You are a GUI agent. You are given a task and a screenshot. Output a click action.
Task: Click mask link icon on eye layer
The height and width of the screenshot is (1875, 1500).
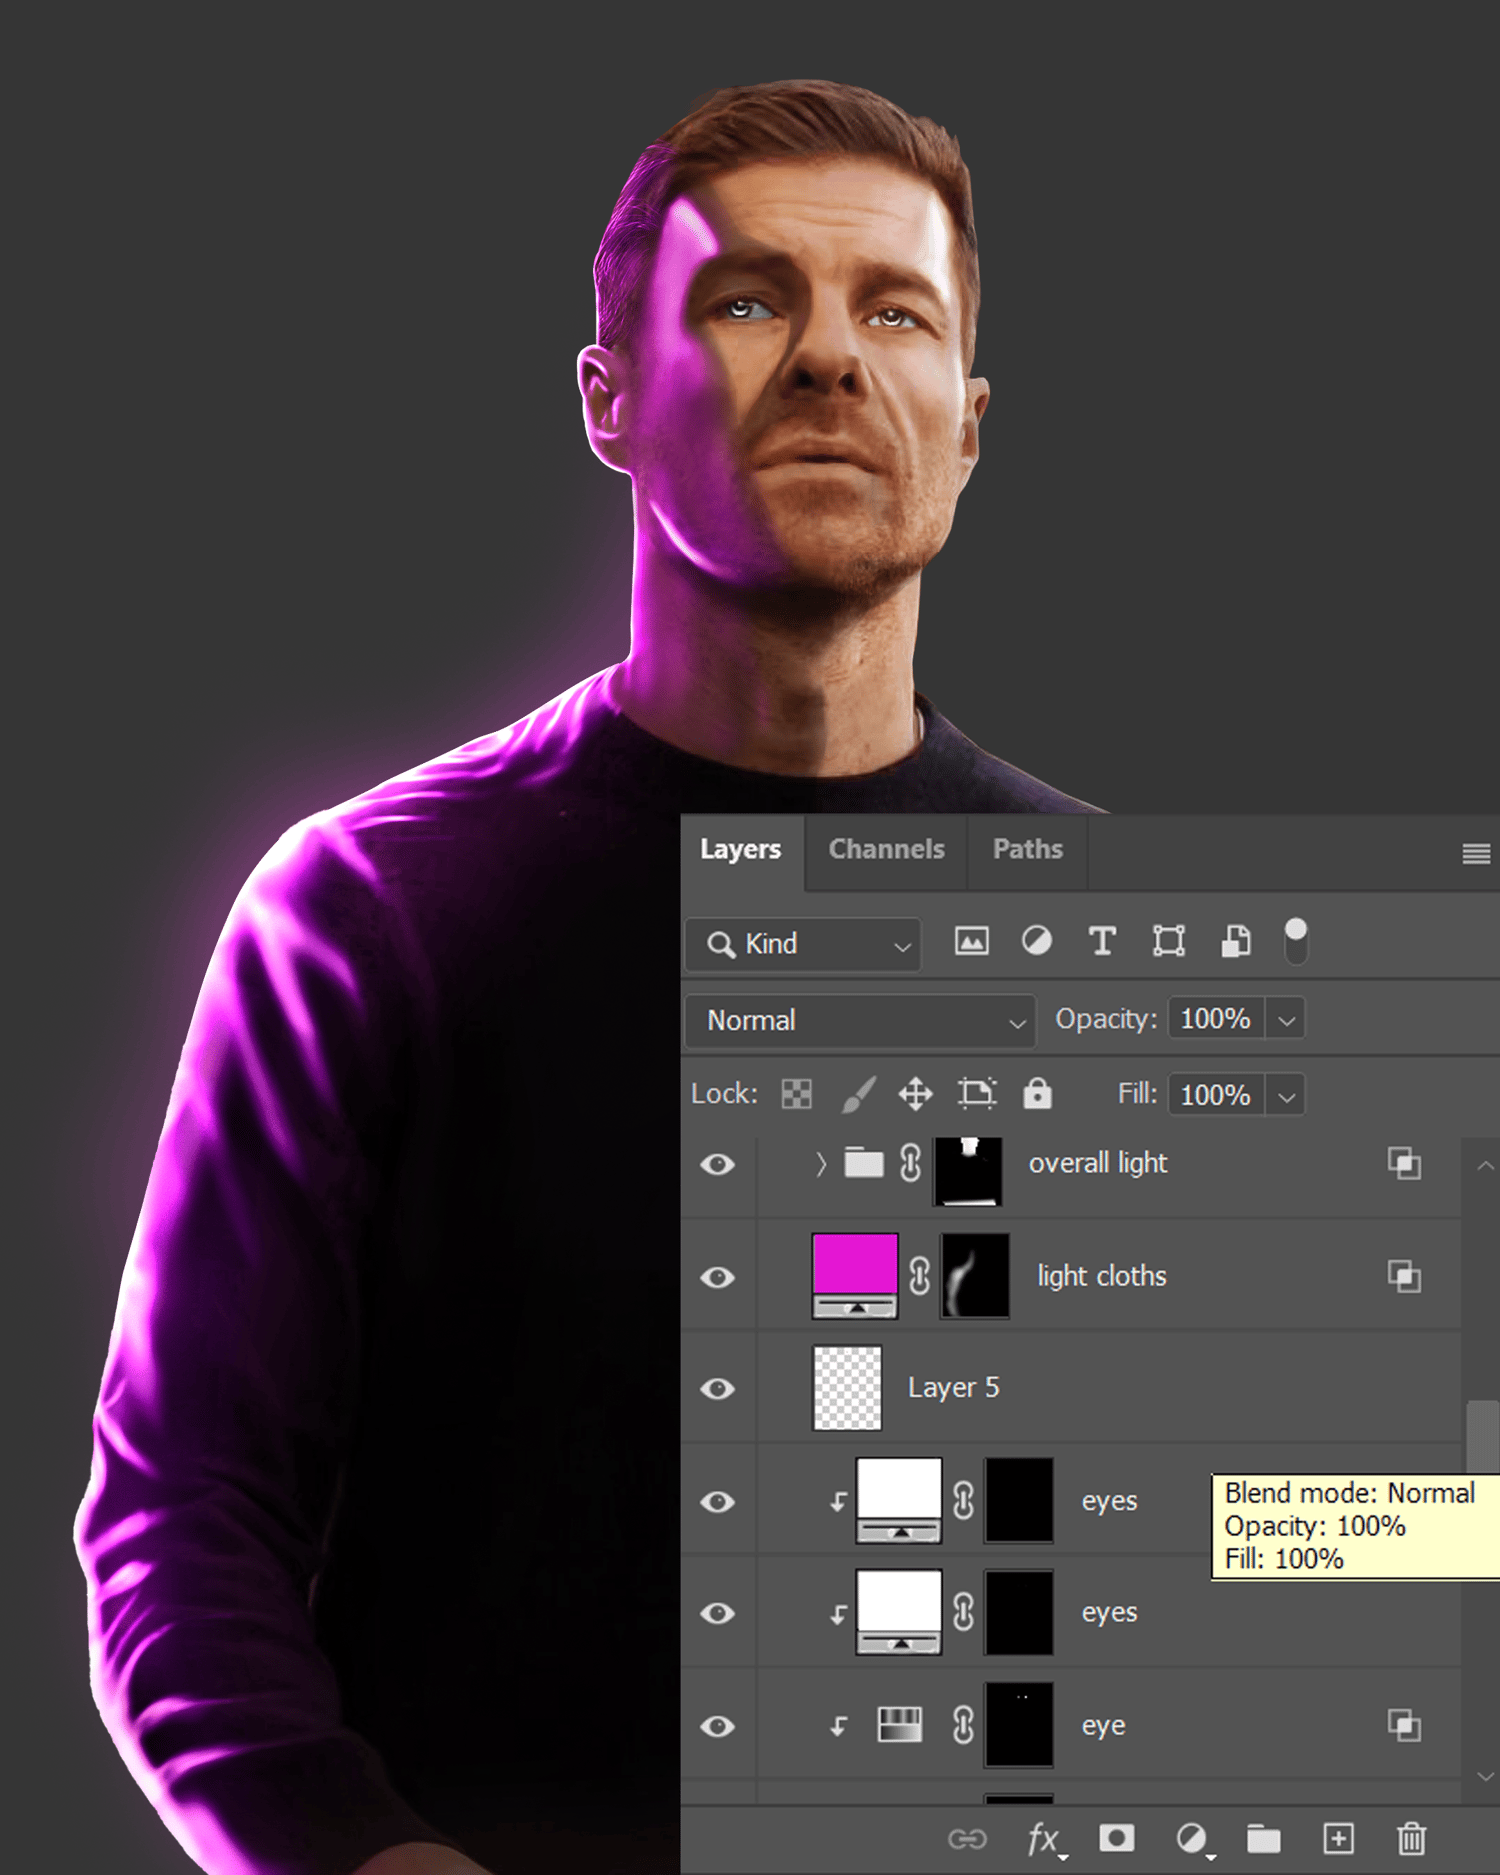963,1725
